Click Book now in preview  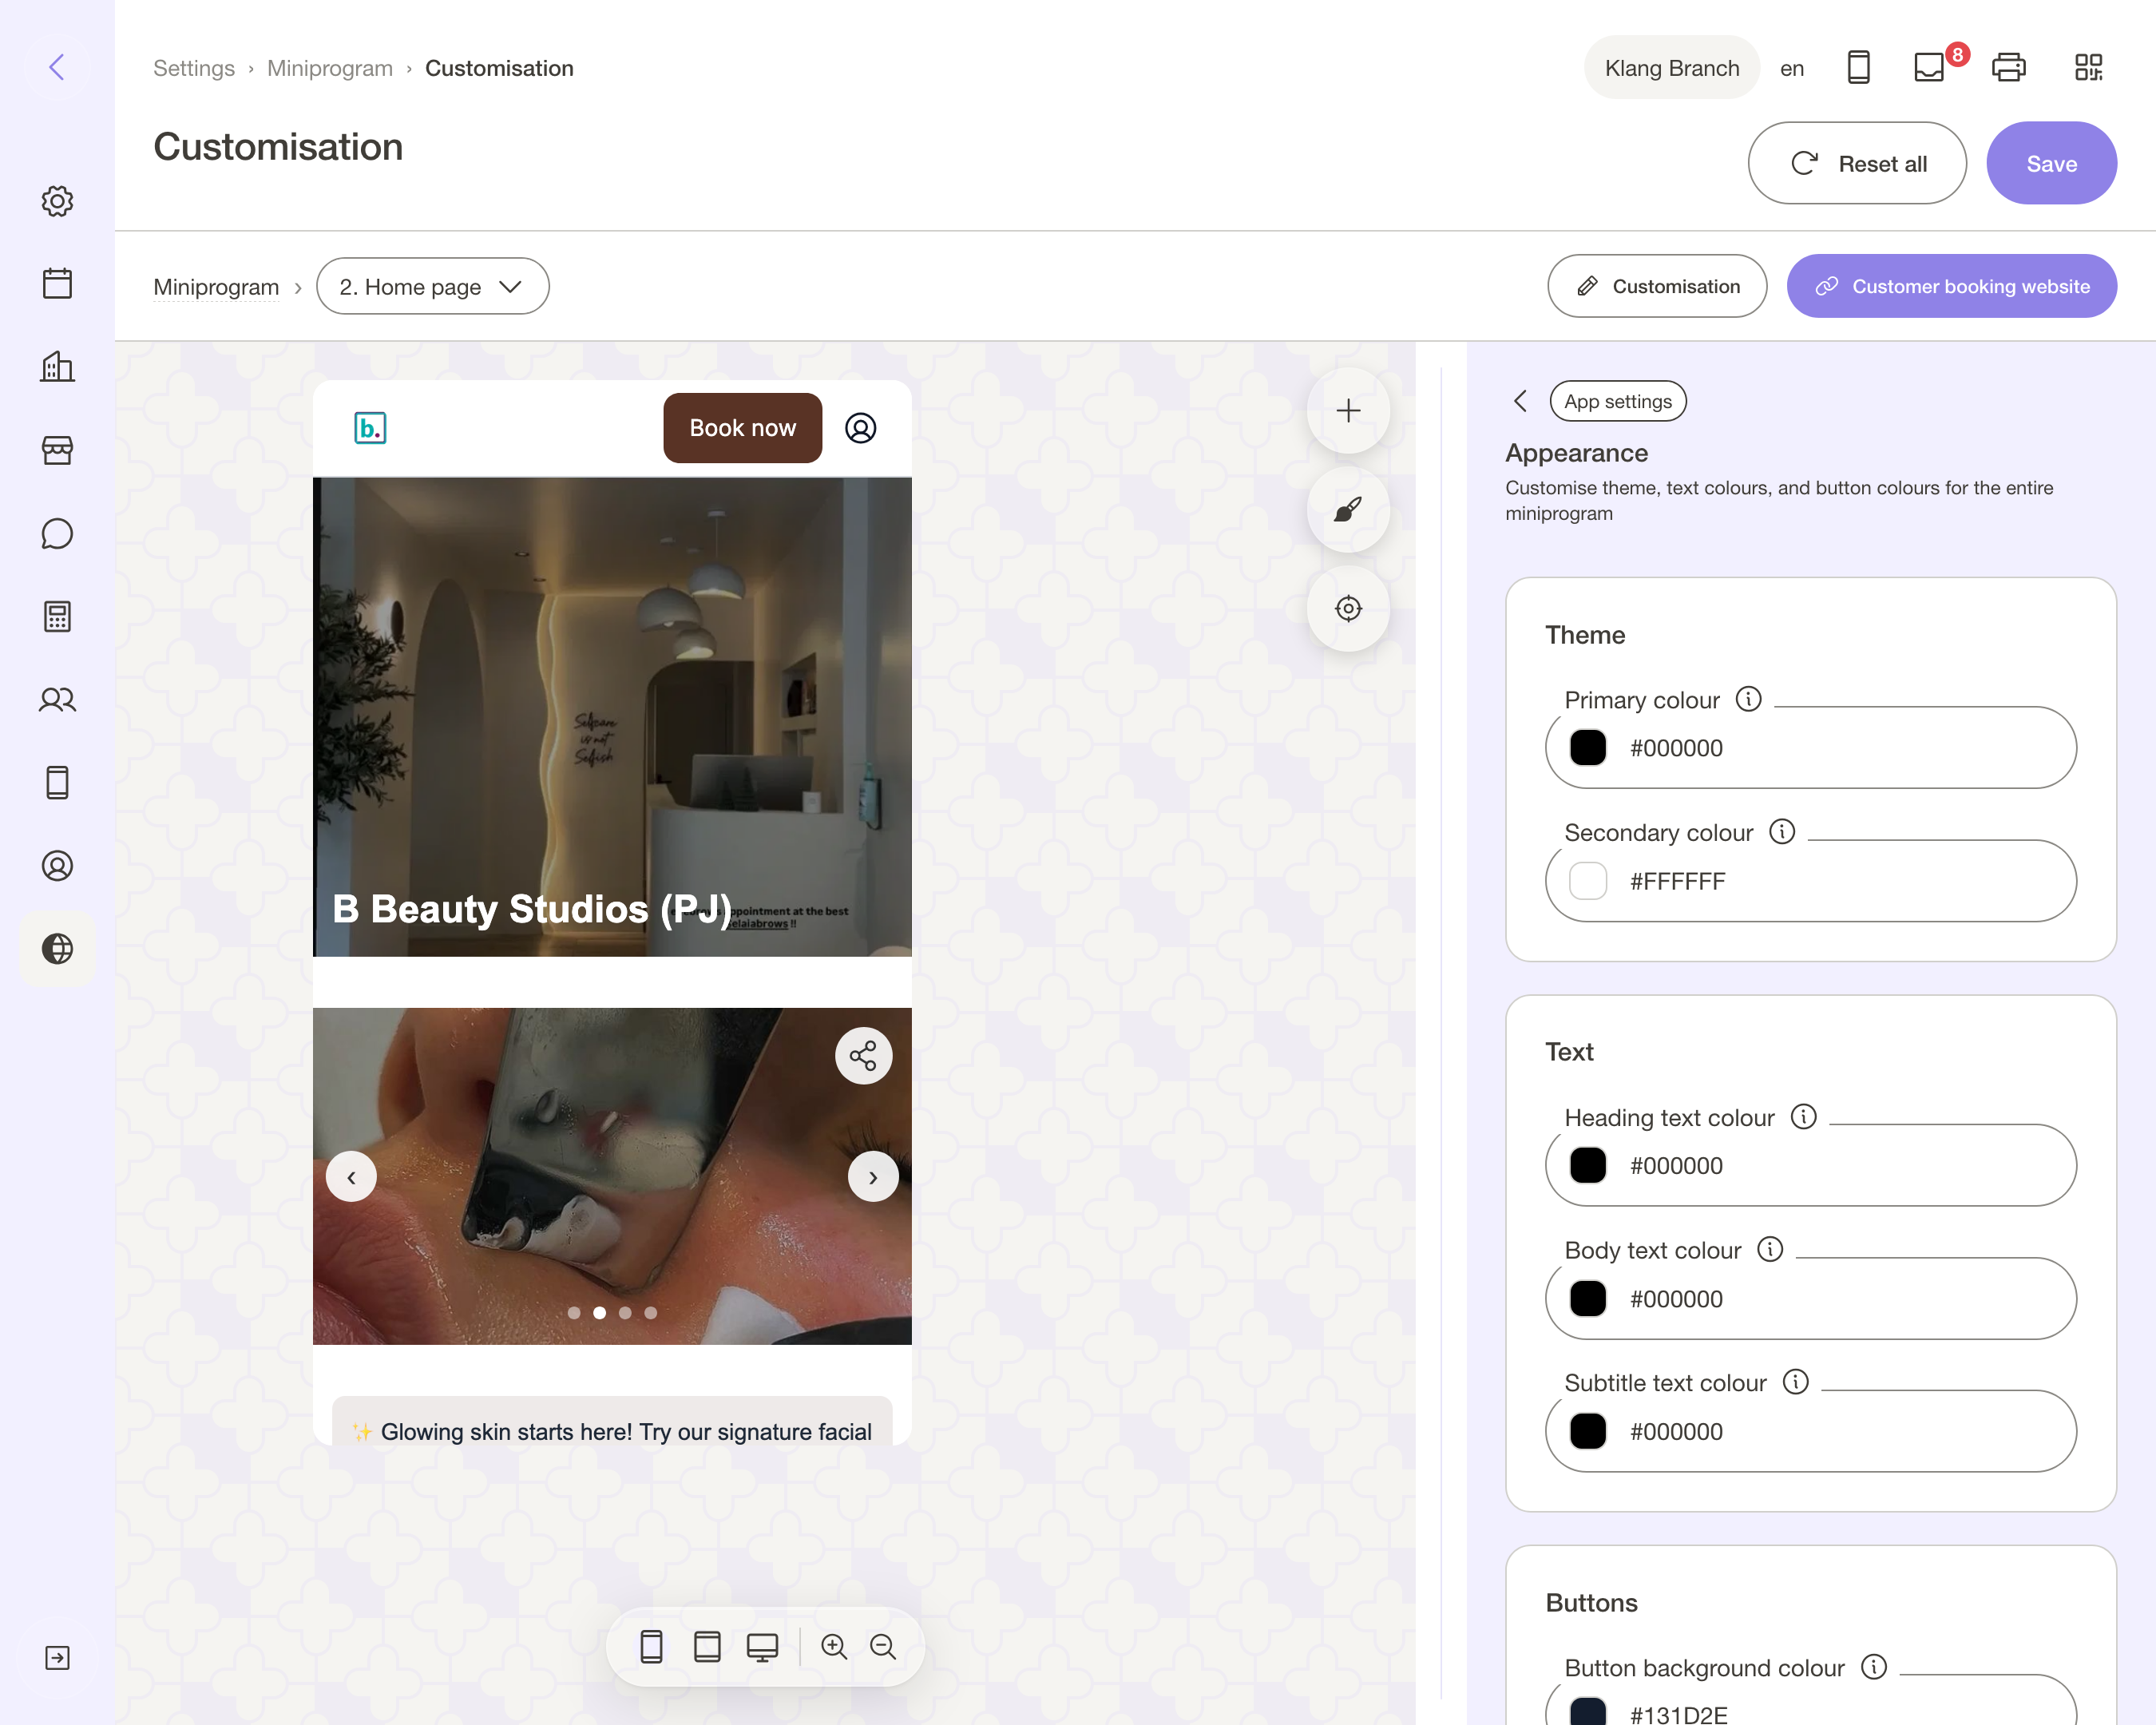click(x=742, y=428)
